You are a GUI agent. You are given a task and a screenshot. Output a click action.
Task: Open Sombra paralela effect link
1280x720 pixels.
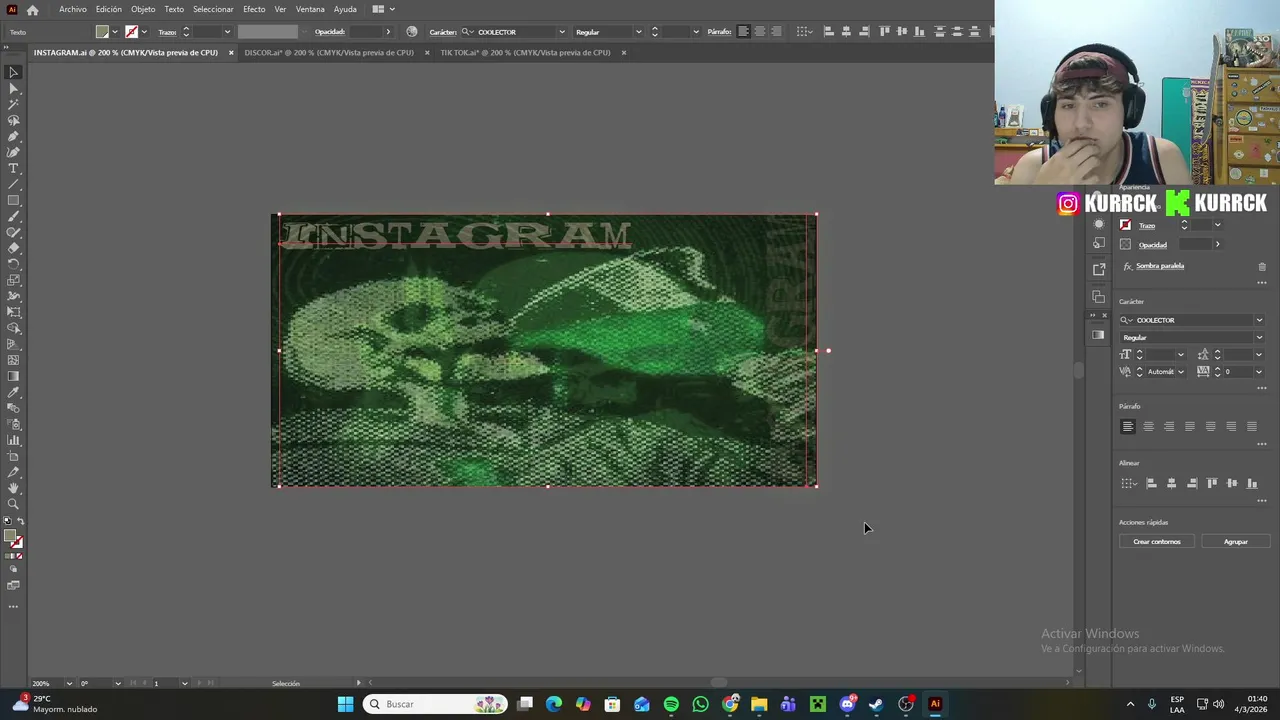tap(1160, 266)
